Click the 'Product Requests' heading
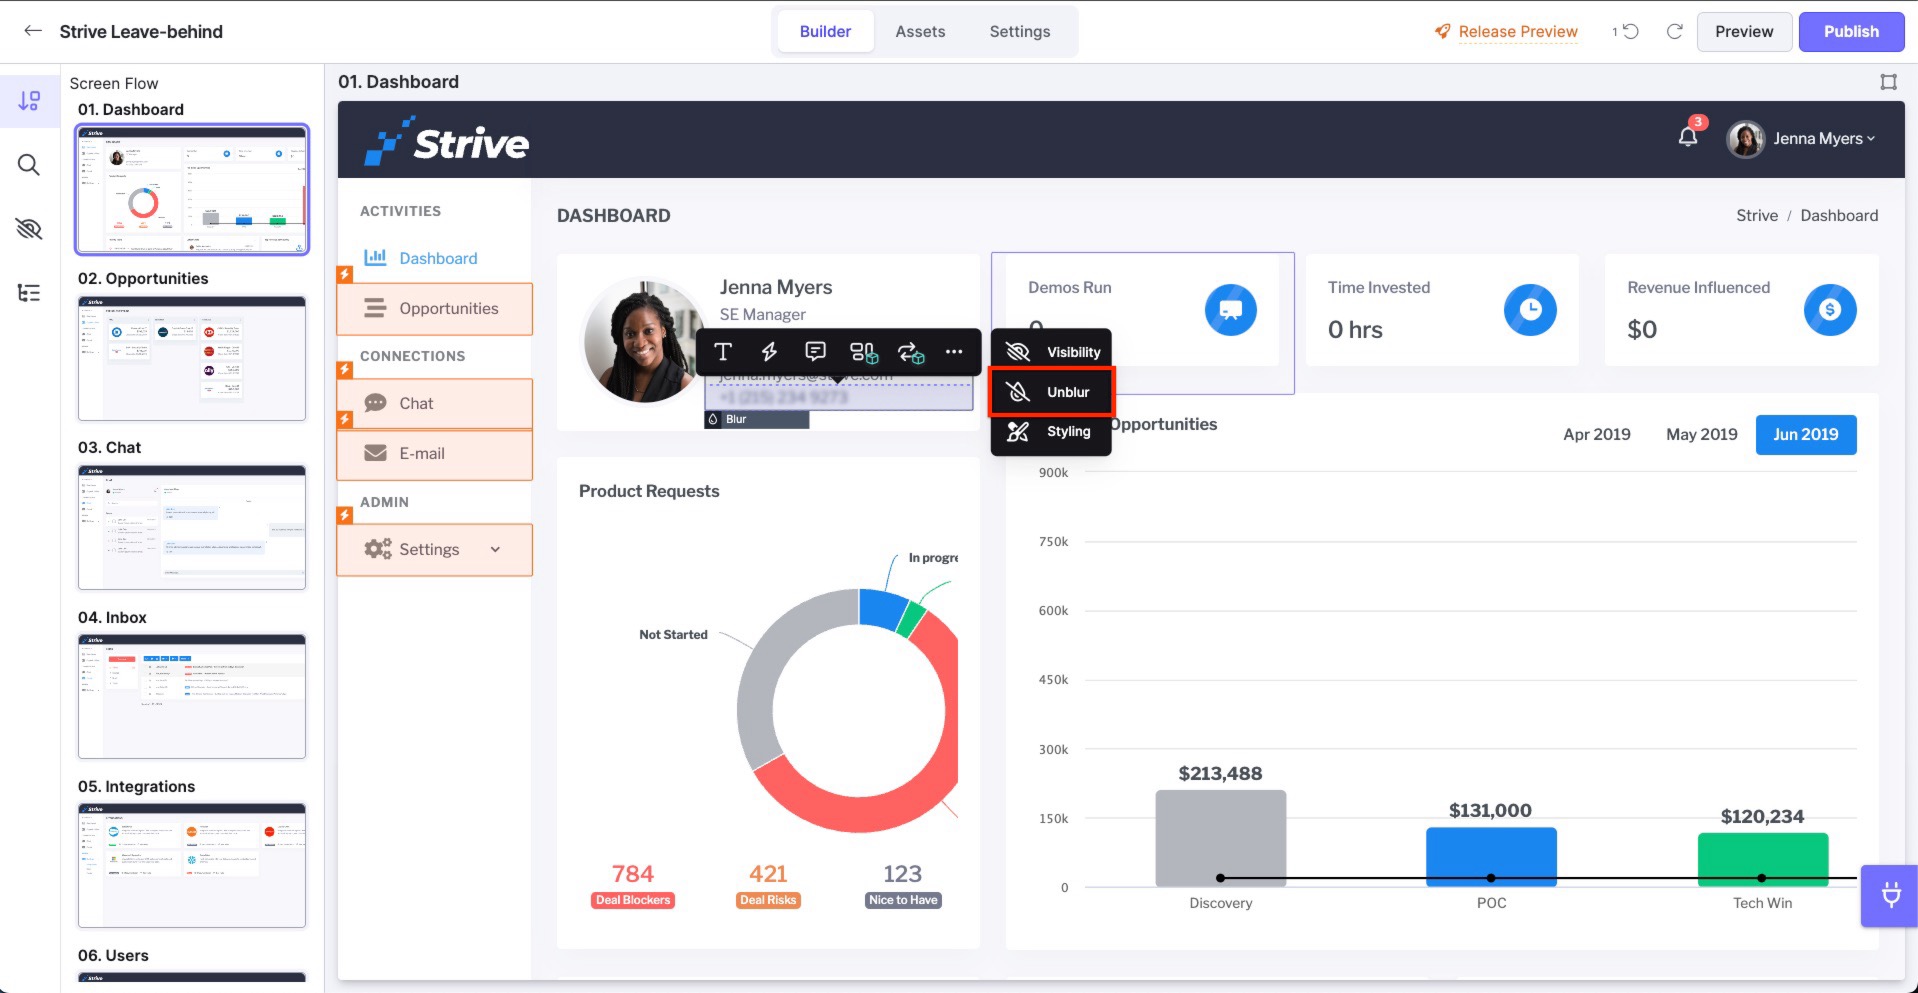Viewport: 1918px width, 993px height. coord(649,491)
